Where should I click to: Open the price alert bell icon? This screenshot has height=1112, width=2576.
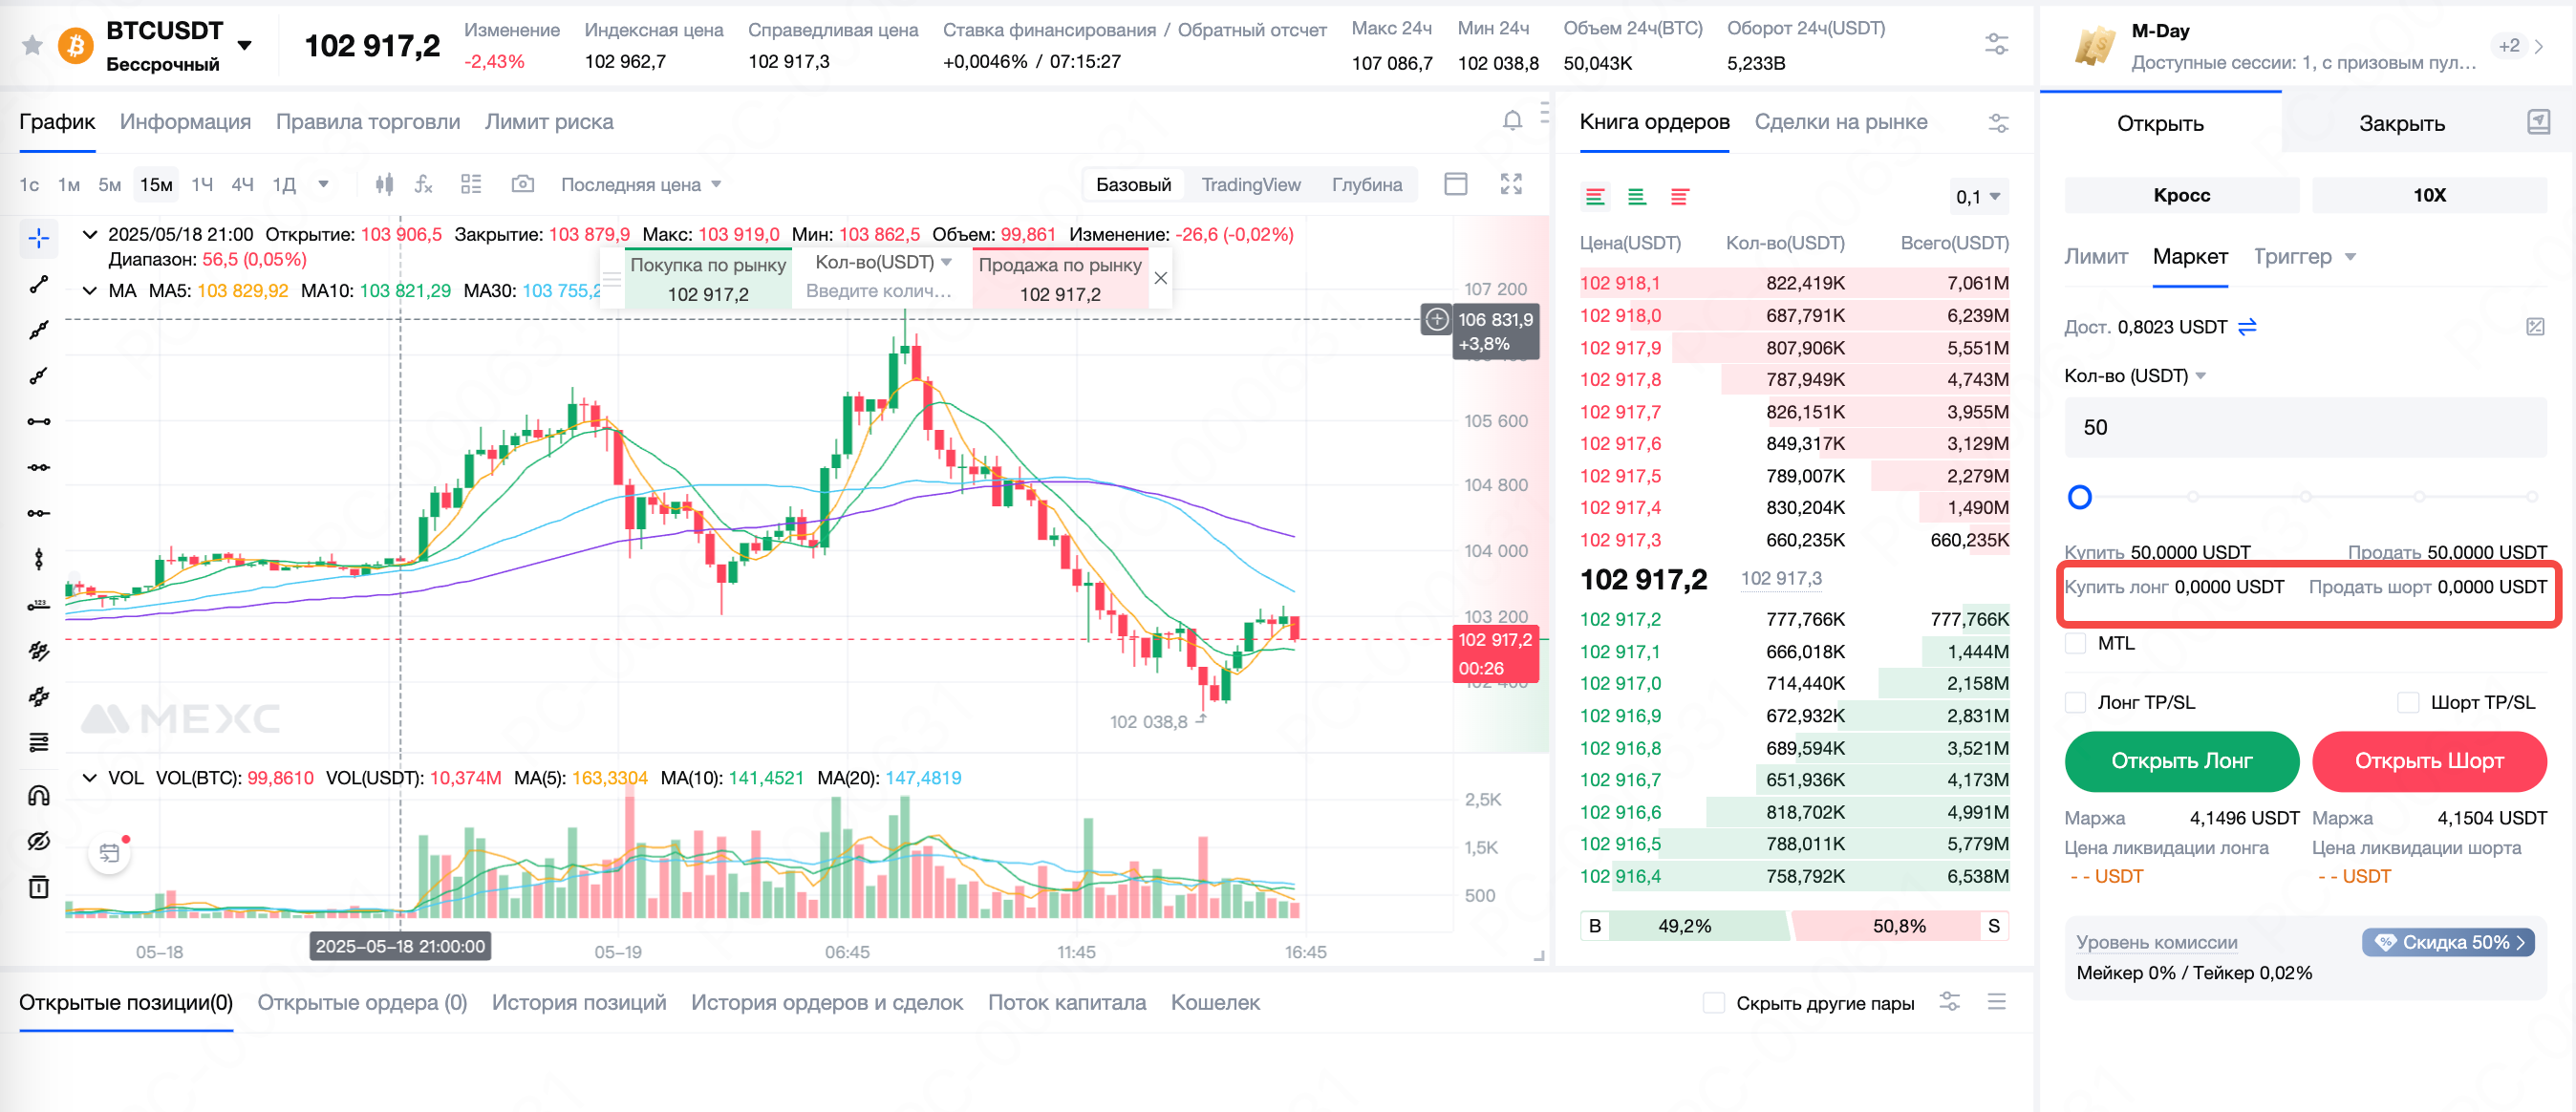pyautogui.click(x=1512, y=121)
